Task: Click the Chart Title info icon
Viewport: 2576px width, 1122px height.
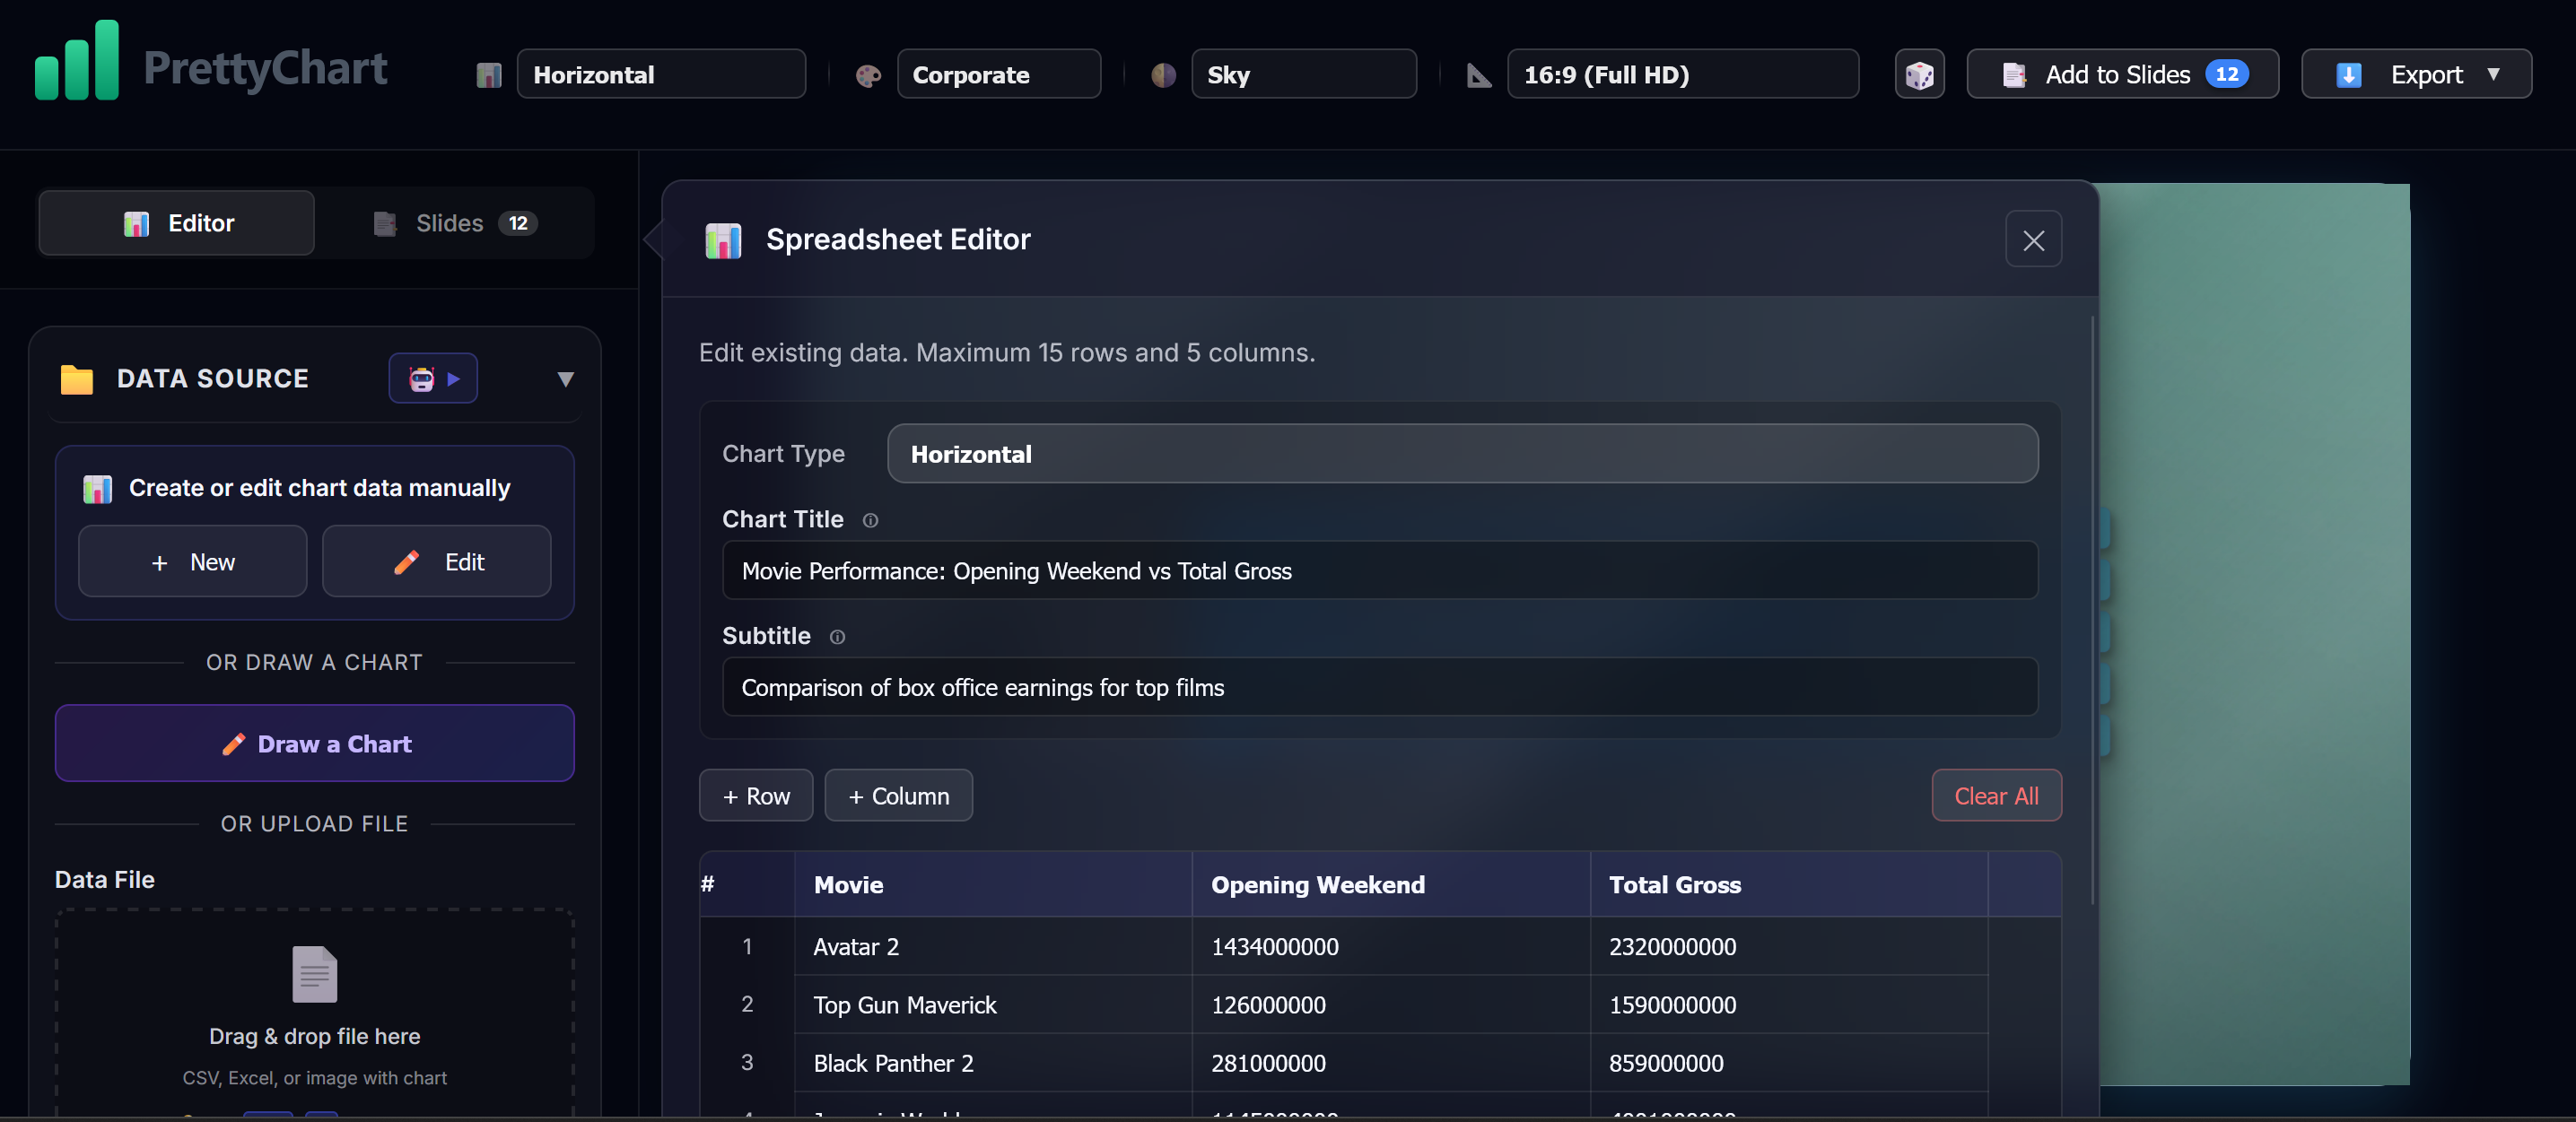Action: point(870,520)
